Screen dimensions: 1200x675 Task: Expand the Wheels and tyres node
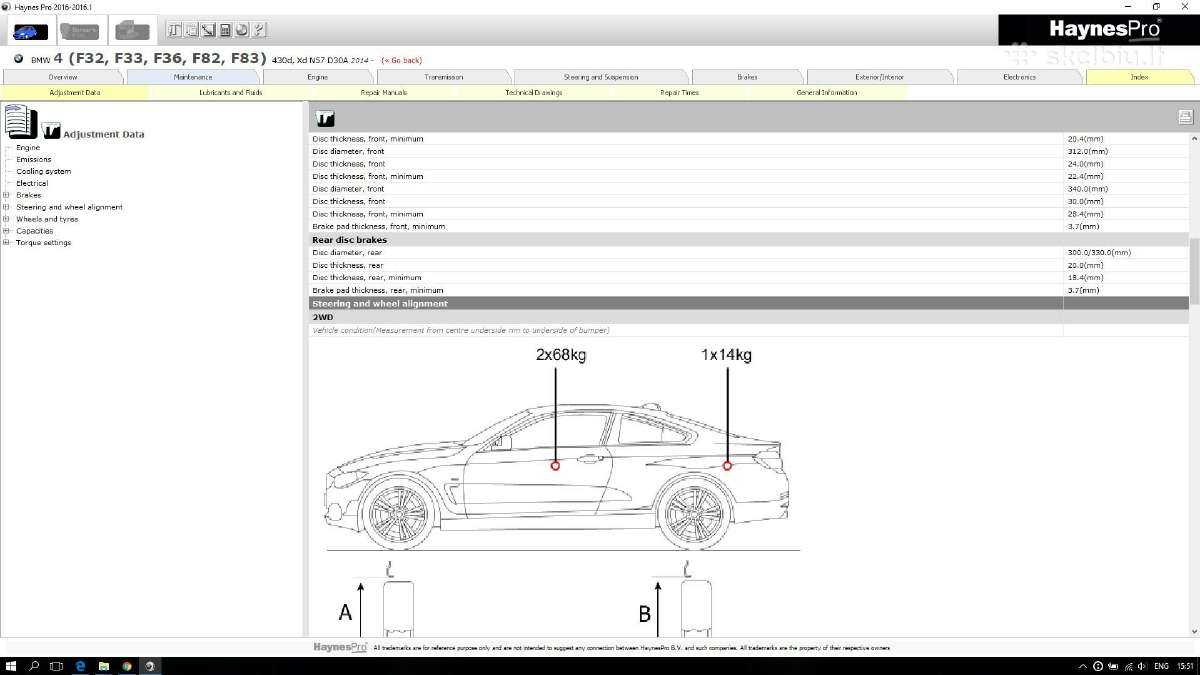[x=6, y=219]
